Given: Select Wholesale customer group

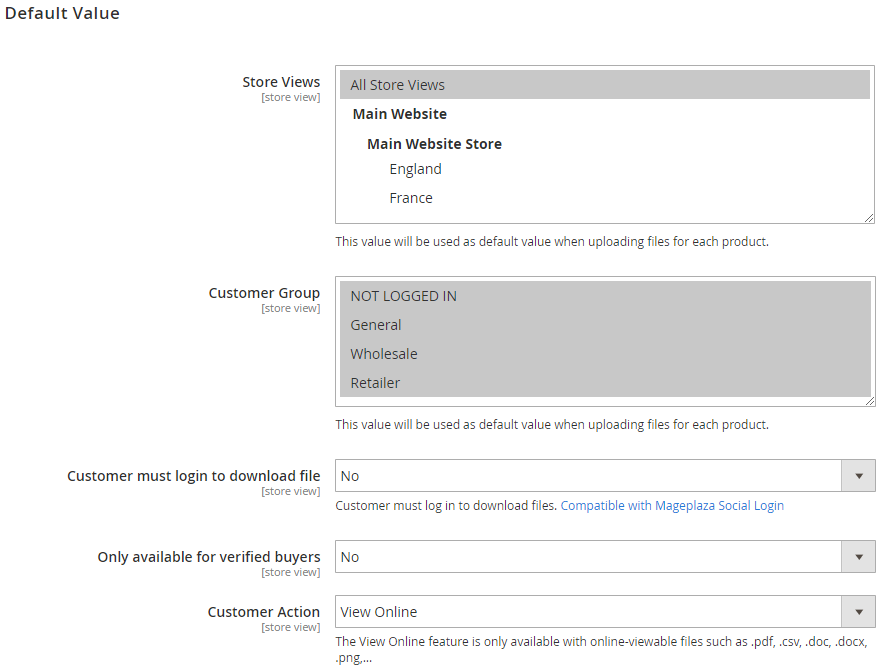Looking at the screenshot, I should (605, 354).
